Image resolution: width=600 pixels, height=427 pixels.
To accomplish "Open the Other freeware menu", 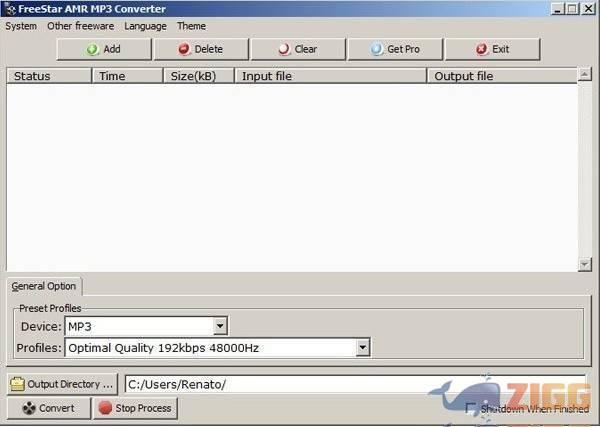I will 81,26.
